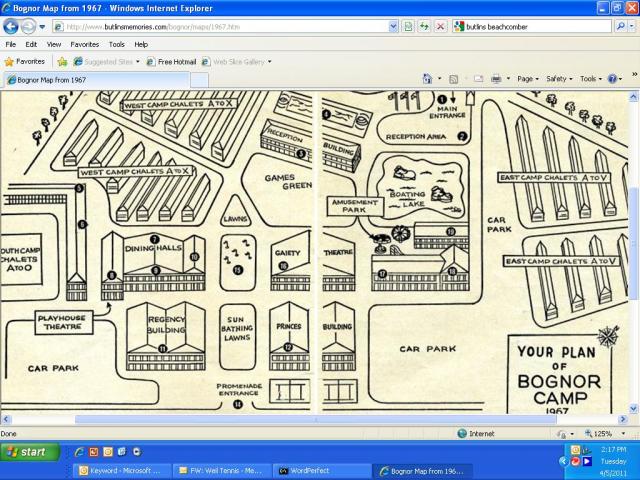This screenshot has height=480, width=640.
Task: Click the Home toolbar icon
Action: 428,78
